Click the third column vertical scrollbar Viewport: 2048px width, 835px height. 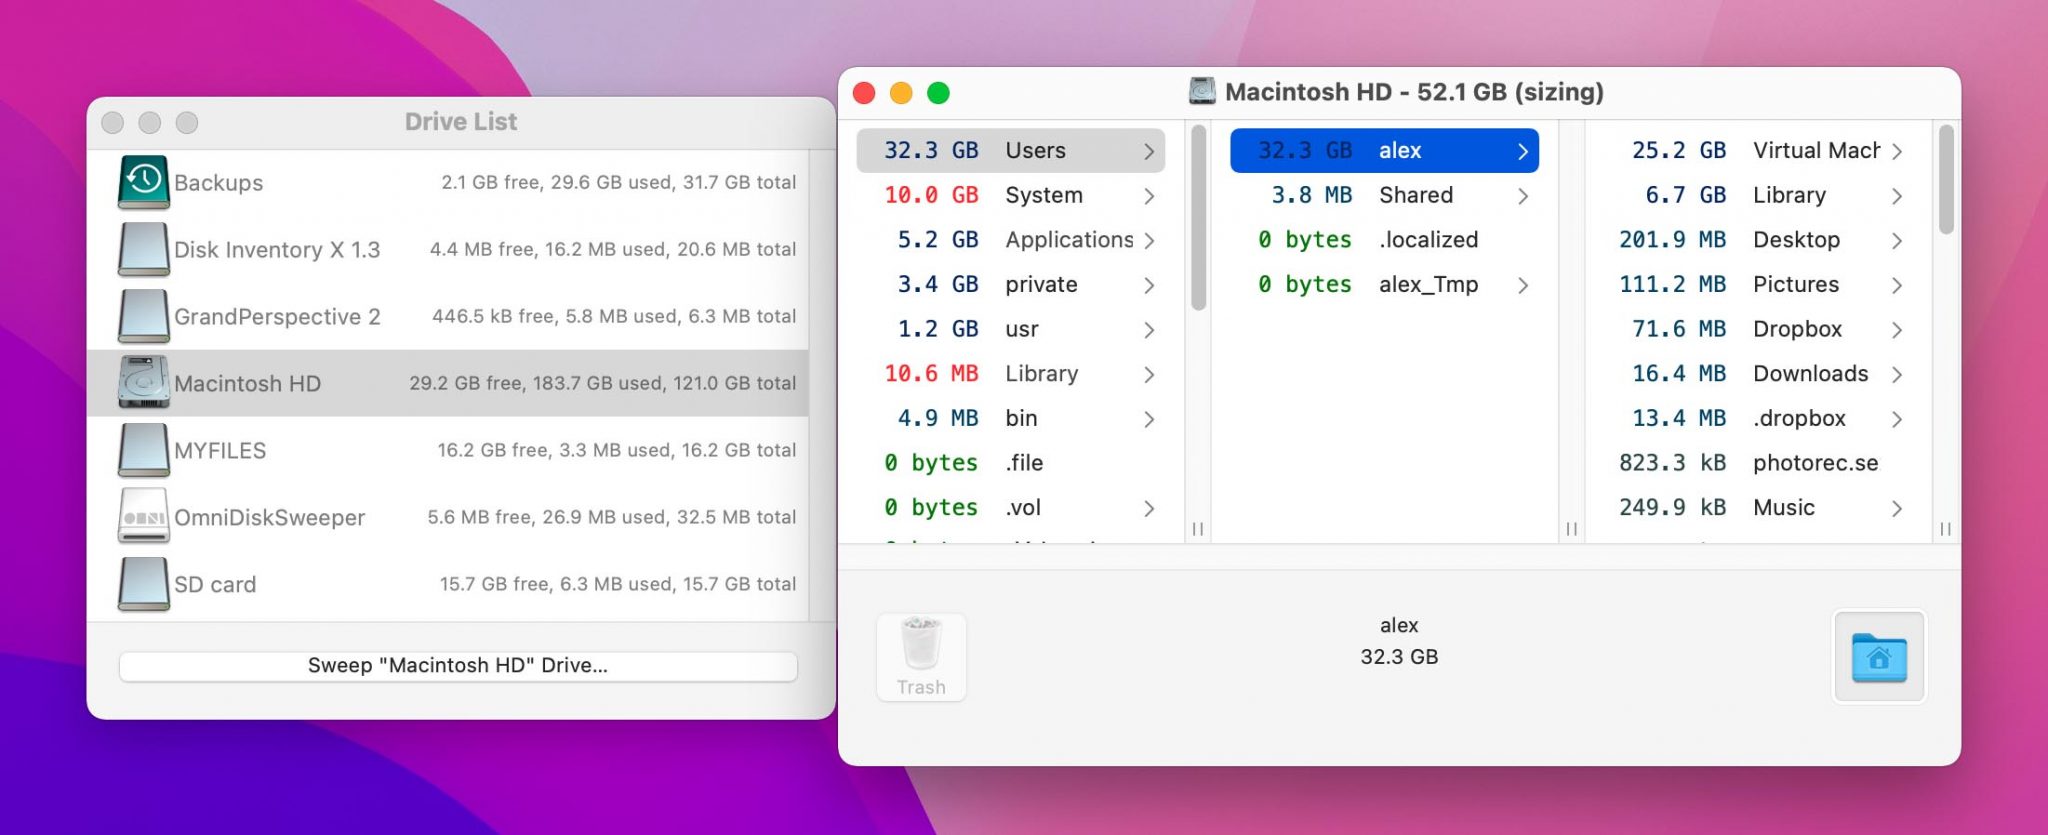[1945, 179]
